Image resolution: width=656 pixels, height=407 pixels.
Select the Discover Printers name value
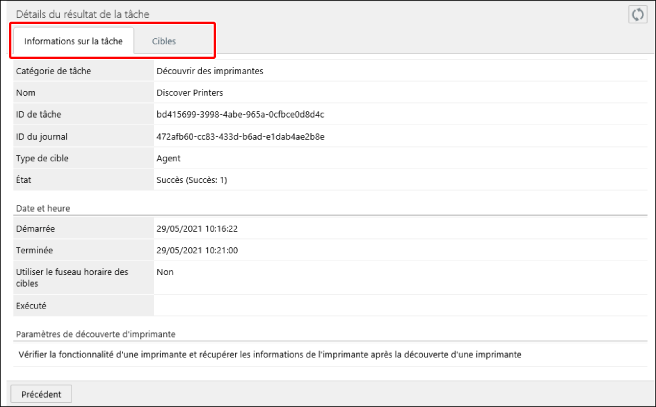click(x=192, y=93)
